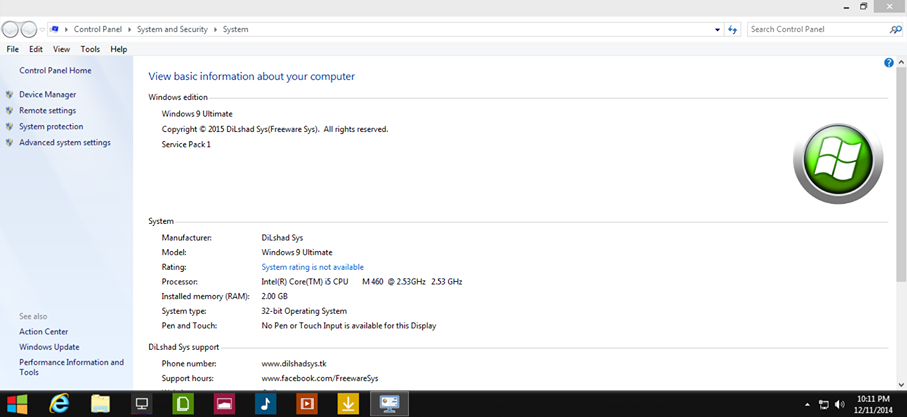Open Windows Update link
Image resolution: width=907 pixels, height=417 pixels.
[x=49, y=347]
